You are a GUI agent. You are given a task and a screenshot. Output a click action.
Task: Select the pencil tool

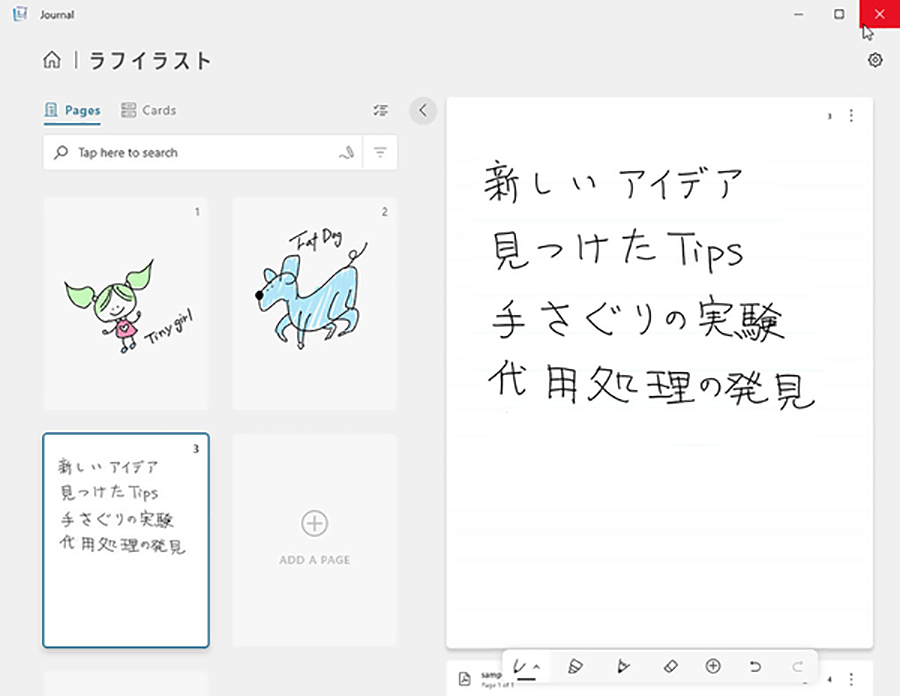[623, 666]
